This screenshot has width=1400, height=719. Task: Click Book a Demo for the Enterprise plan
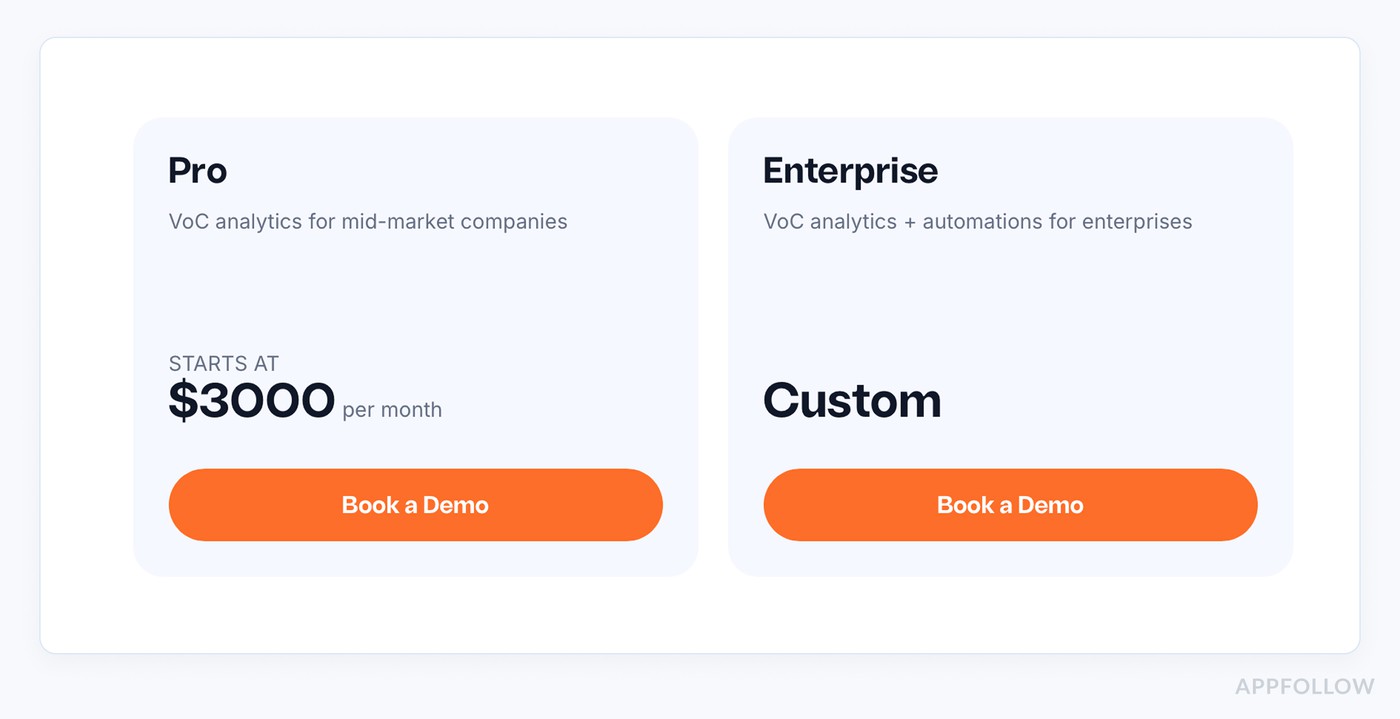tap(1010, 505)
